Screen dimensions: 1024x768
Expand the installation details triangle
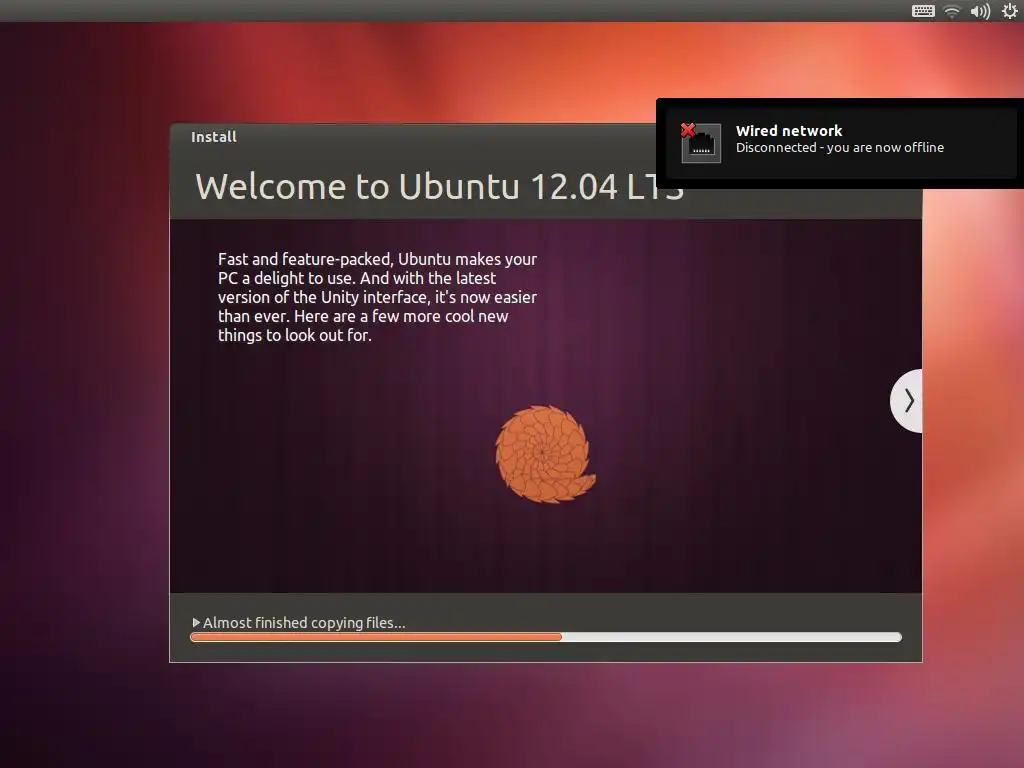click(196, 622)
